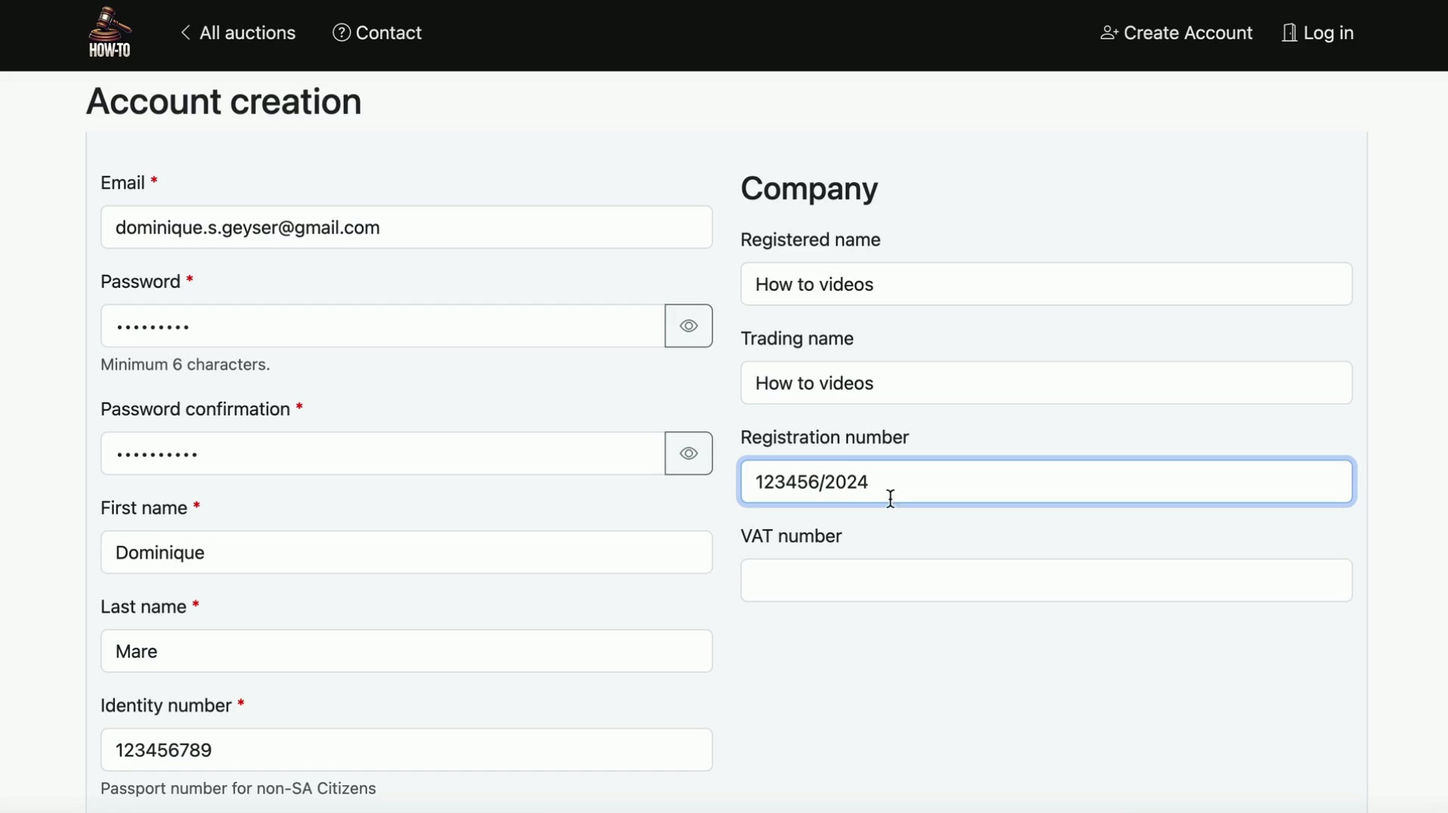Click the HOW-TO gavel logo
1448x813 pixels.
pyautogui.click(x=109, y=31)
